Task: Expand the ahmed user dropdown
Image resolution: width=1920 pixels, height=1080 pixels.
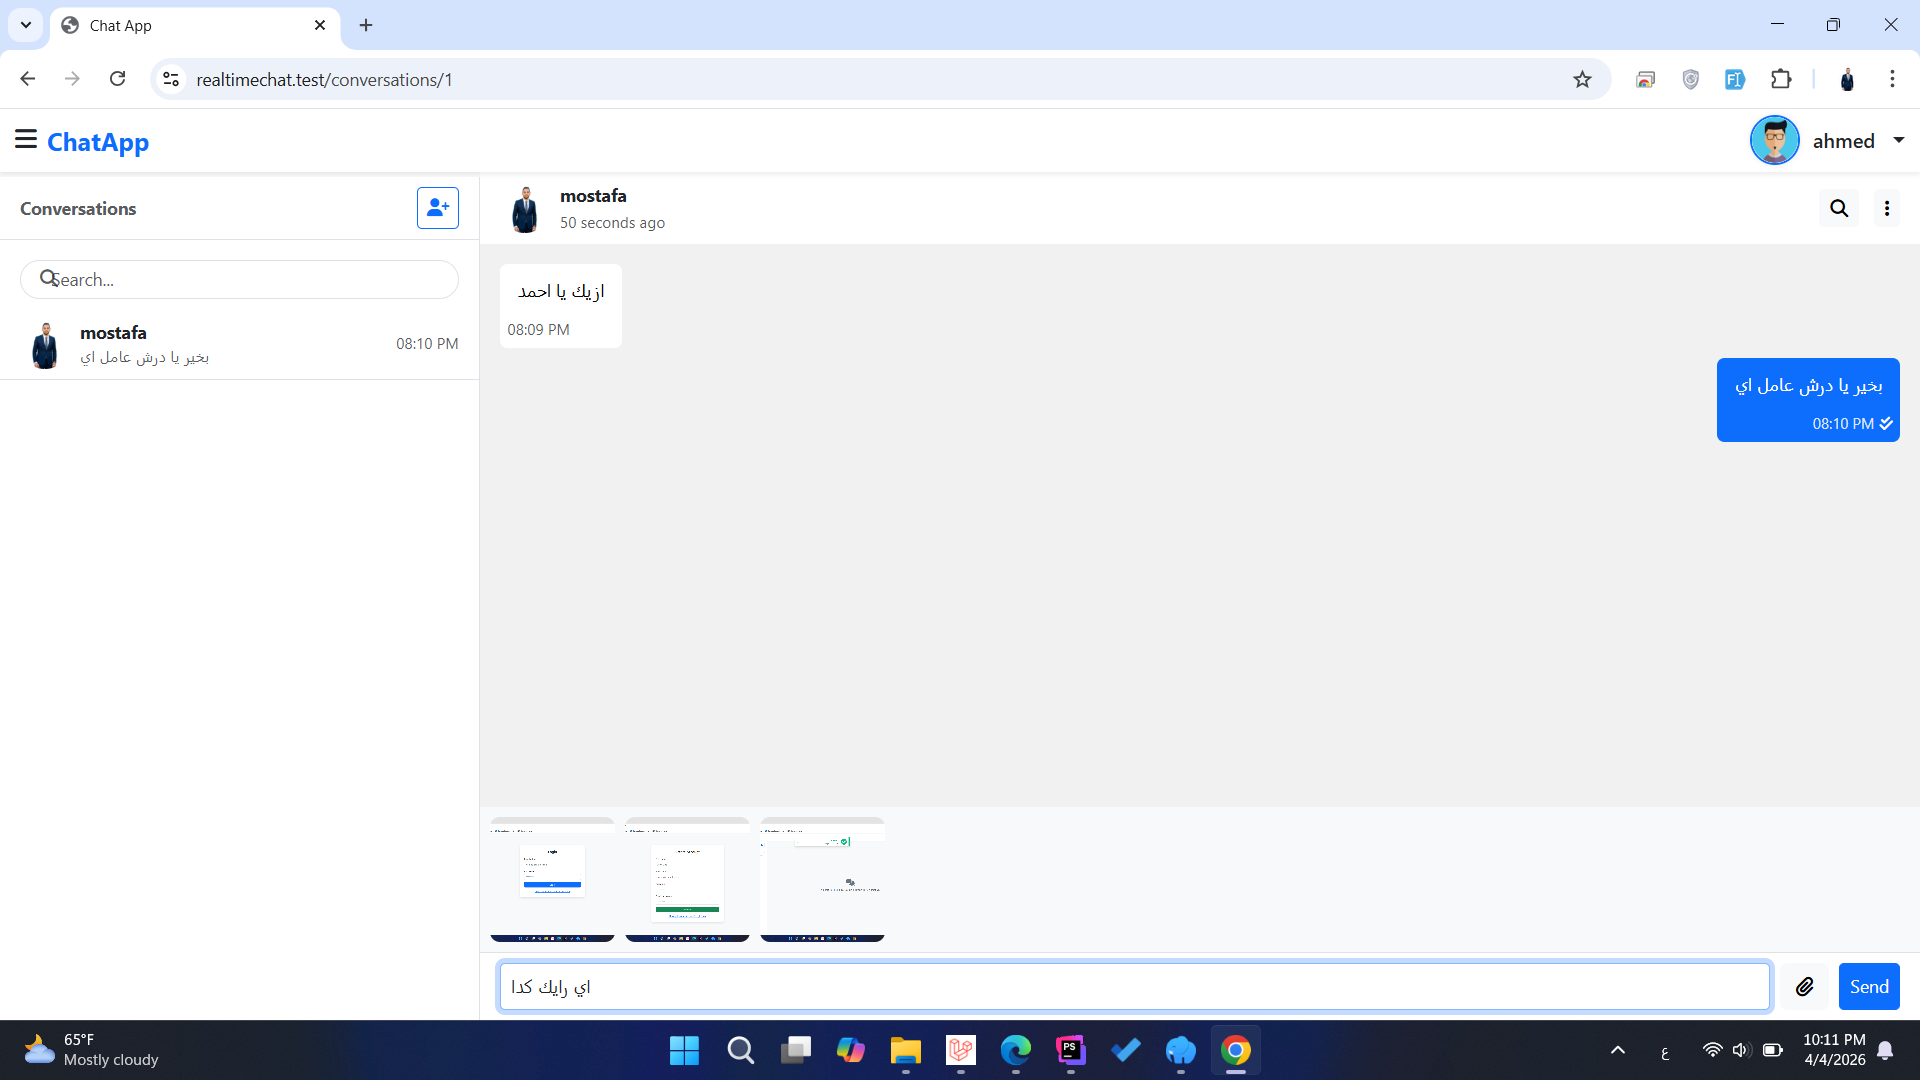Action: (1898, 141)
